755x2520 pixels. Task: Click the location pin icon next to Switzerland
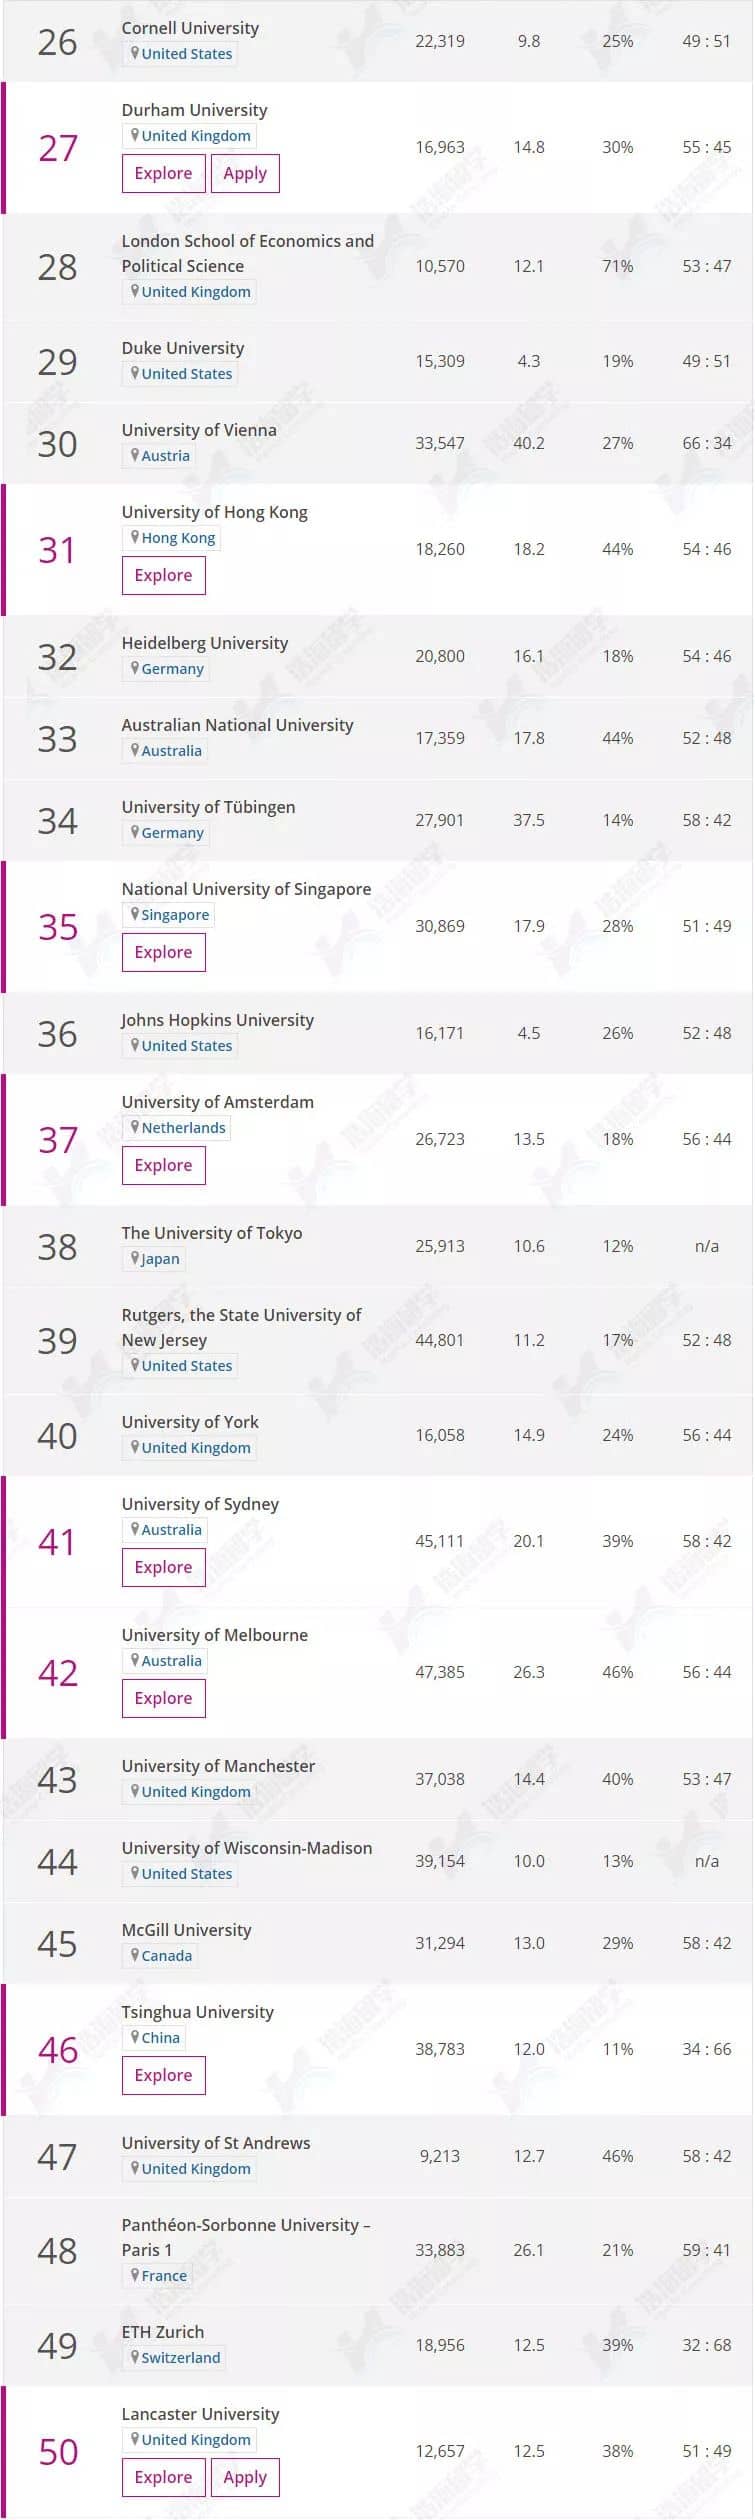[135, 2357]
